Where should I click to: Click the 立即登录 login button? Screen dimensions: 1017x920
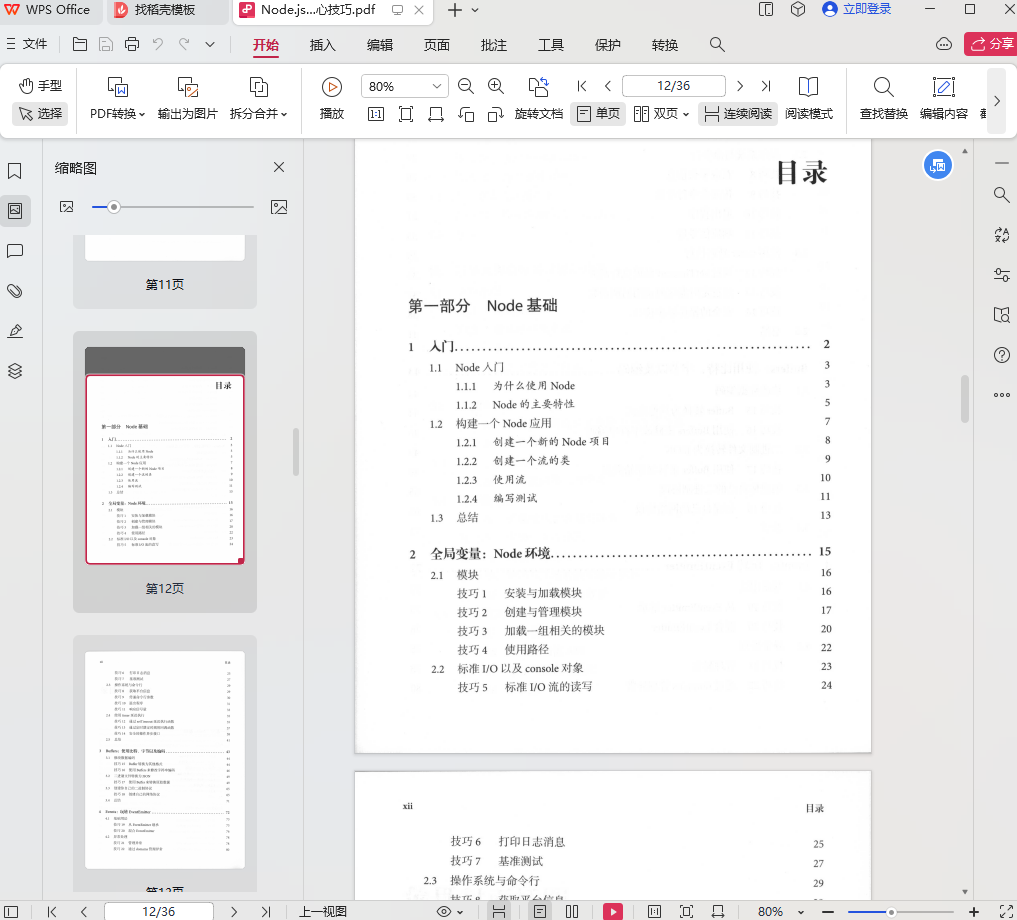[x=856, y=10]
